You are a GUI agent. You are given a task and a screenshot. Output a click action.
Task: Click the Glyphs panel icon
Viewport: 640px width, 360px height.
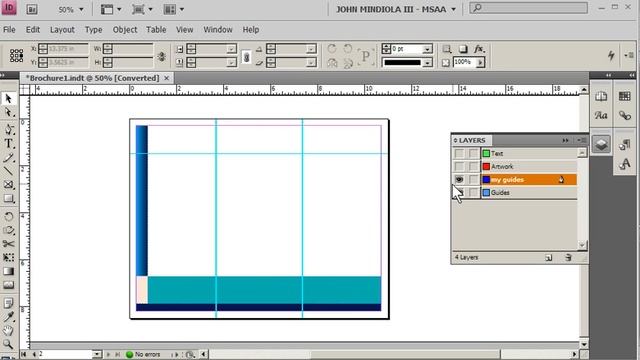click(x=601, y=116)
